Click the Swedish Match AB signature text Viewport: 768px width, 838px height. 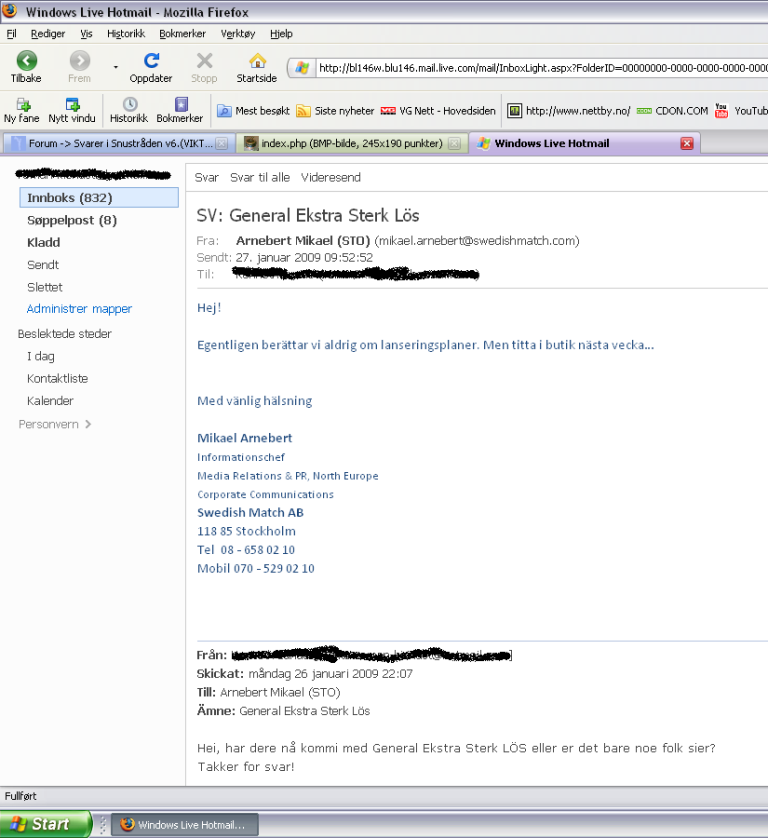click(250, 513)
